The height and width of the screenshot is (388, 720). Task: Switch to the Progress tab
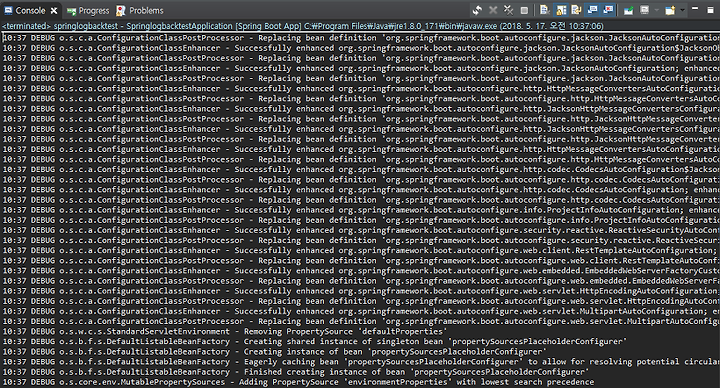88,11
